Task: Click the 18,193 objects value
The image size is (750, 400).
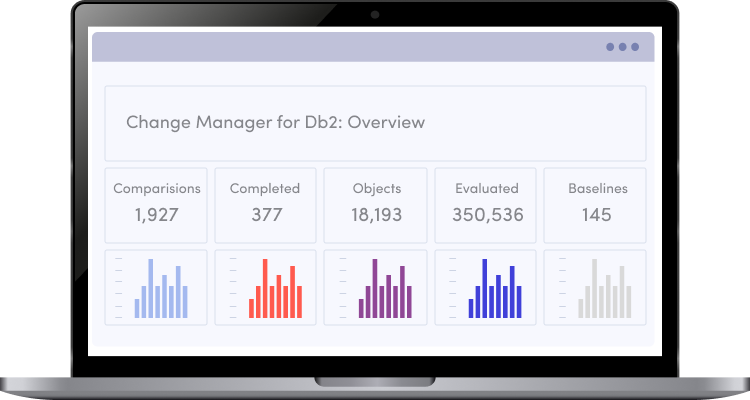Action: tap(377, 214)
